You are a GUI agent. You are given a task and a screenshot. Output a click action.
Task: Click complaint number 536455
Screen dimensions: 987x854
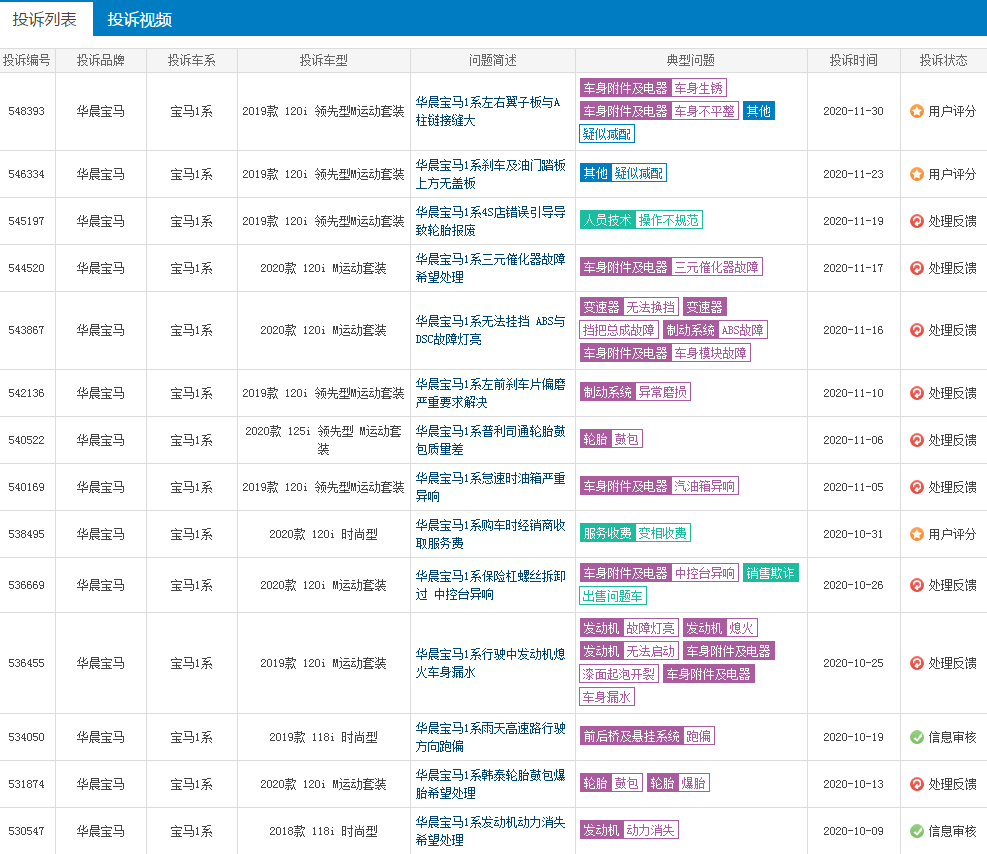point(26,663)
